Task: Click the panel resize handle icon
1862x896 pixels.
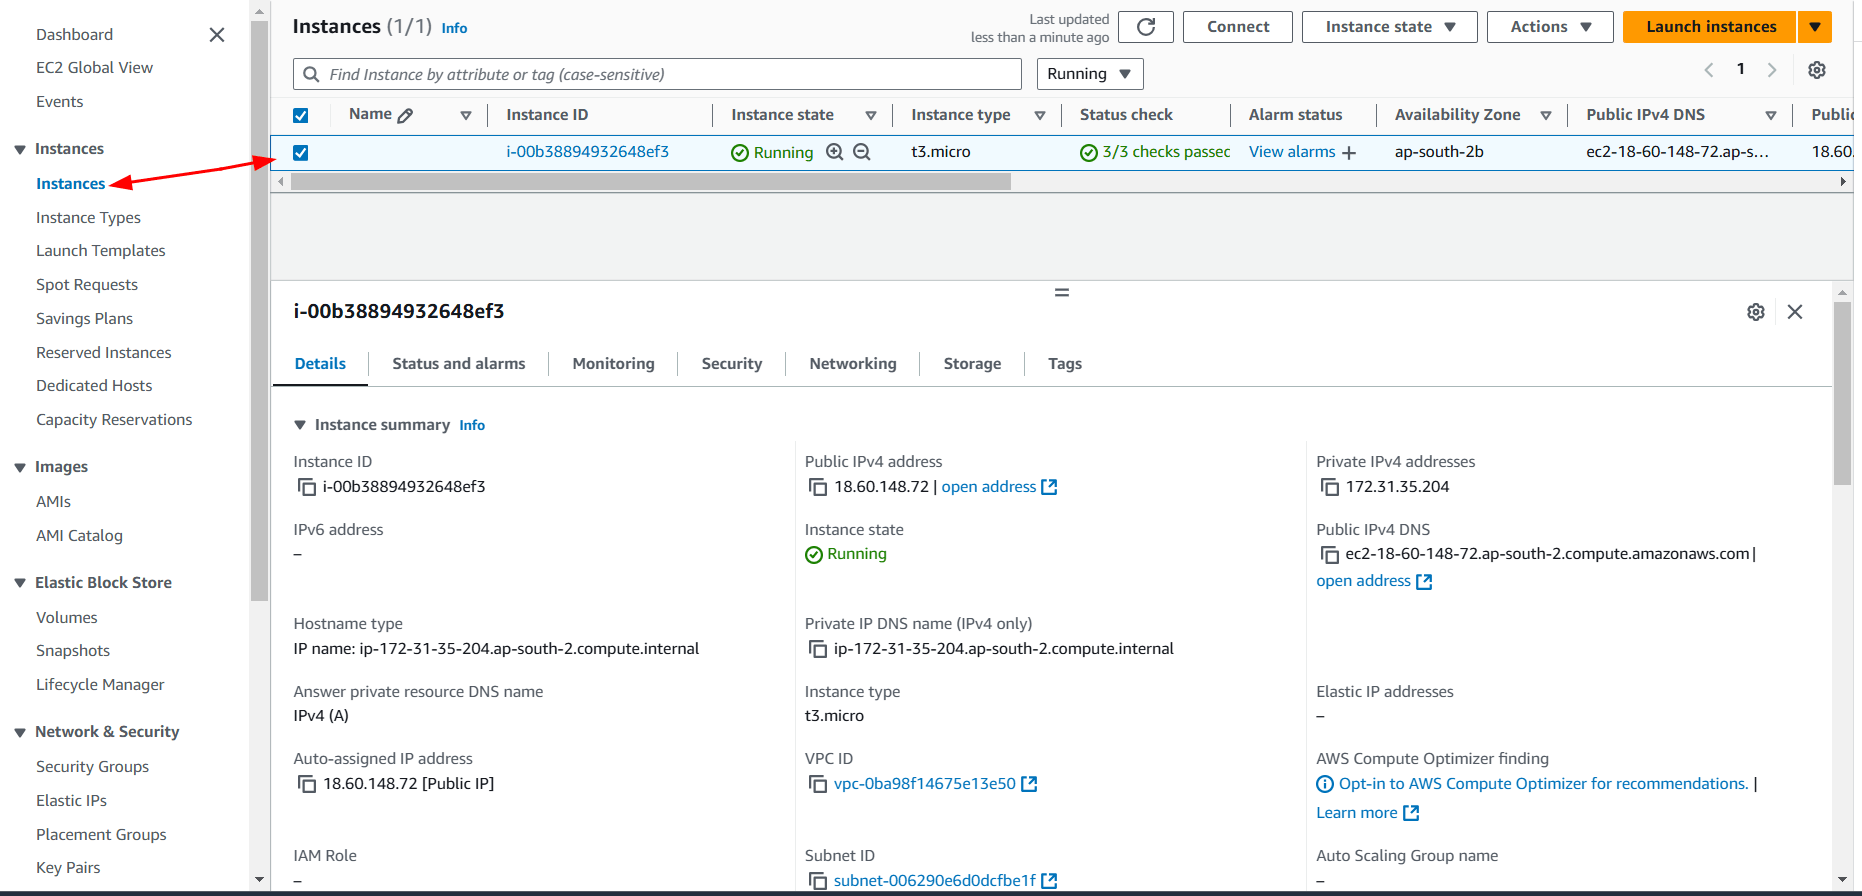Action: coord(1062,293)
